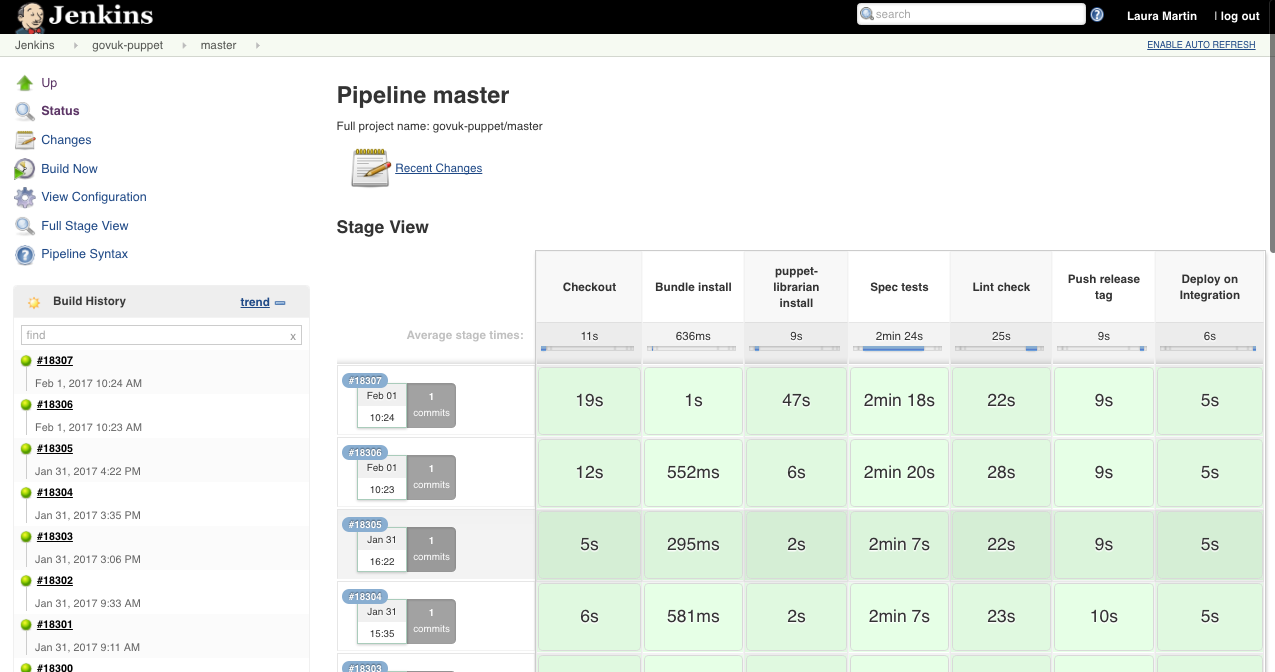Screen dimensions: 1275x672
Task: Open build #18305 in Build History
Action: pyautogui.click(x=55, y=449)
